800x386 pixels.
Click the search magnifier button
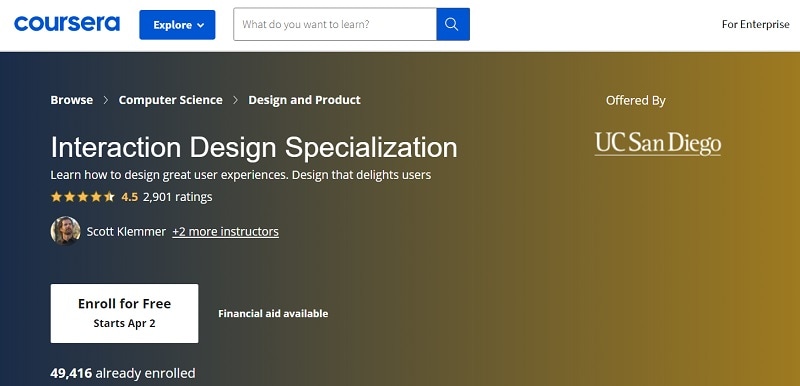point(453,24)
